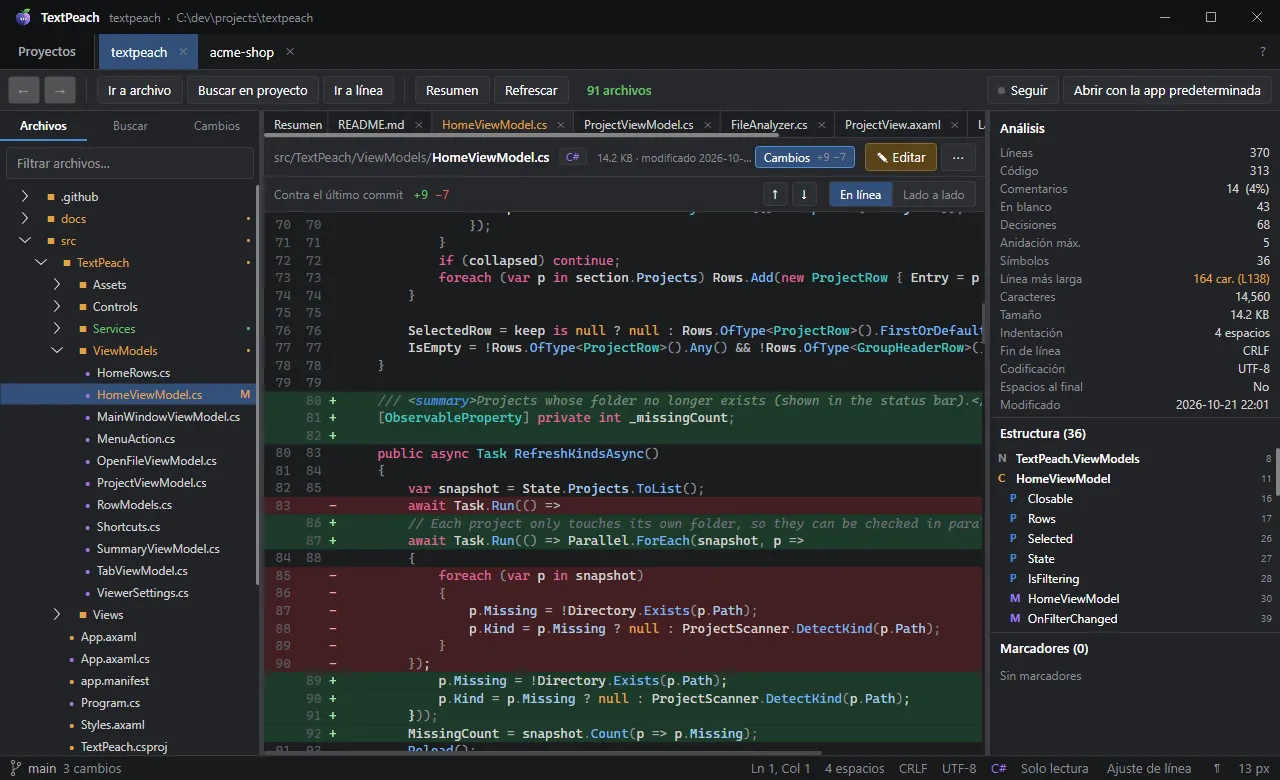1280x780 pixels.
Task: Expand the docs folder
Action: coord(25,219)
